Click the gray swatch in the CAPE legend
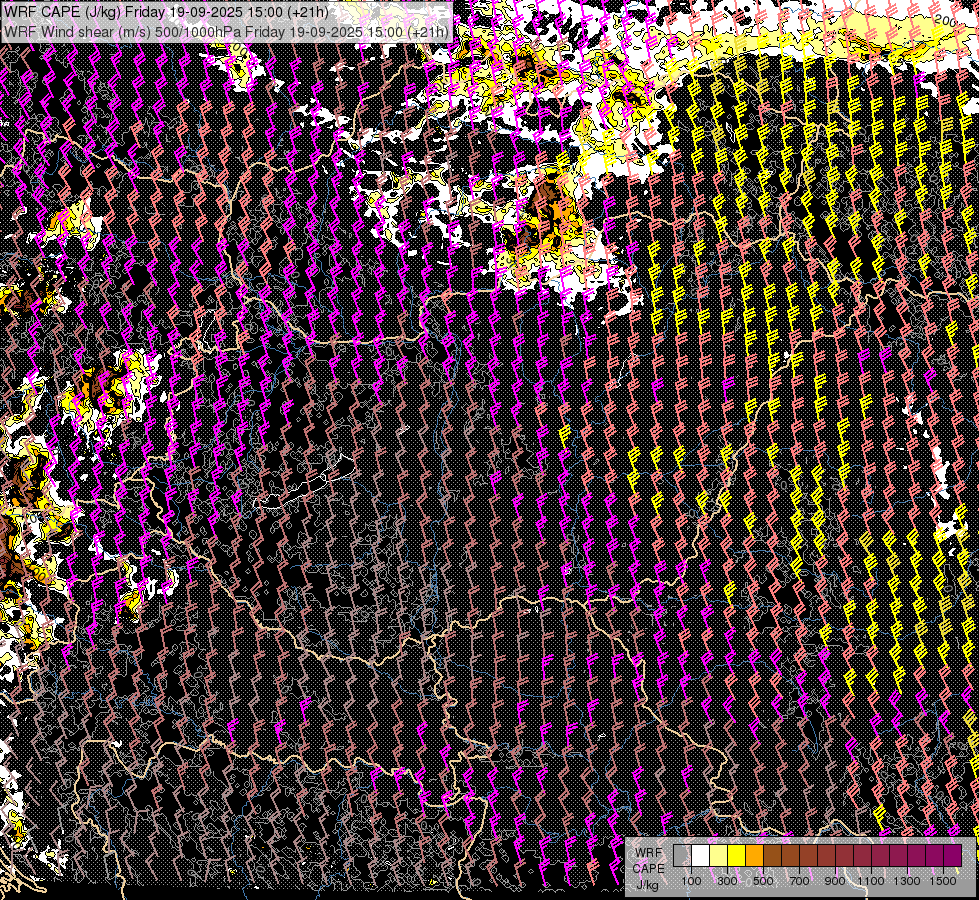This screenshot has width=979, height=900. pyautogui.click(x=682, y=856)
